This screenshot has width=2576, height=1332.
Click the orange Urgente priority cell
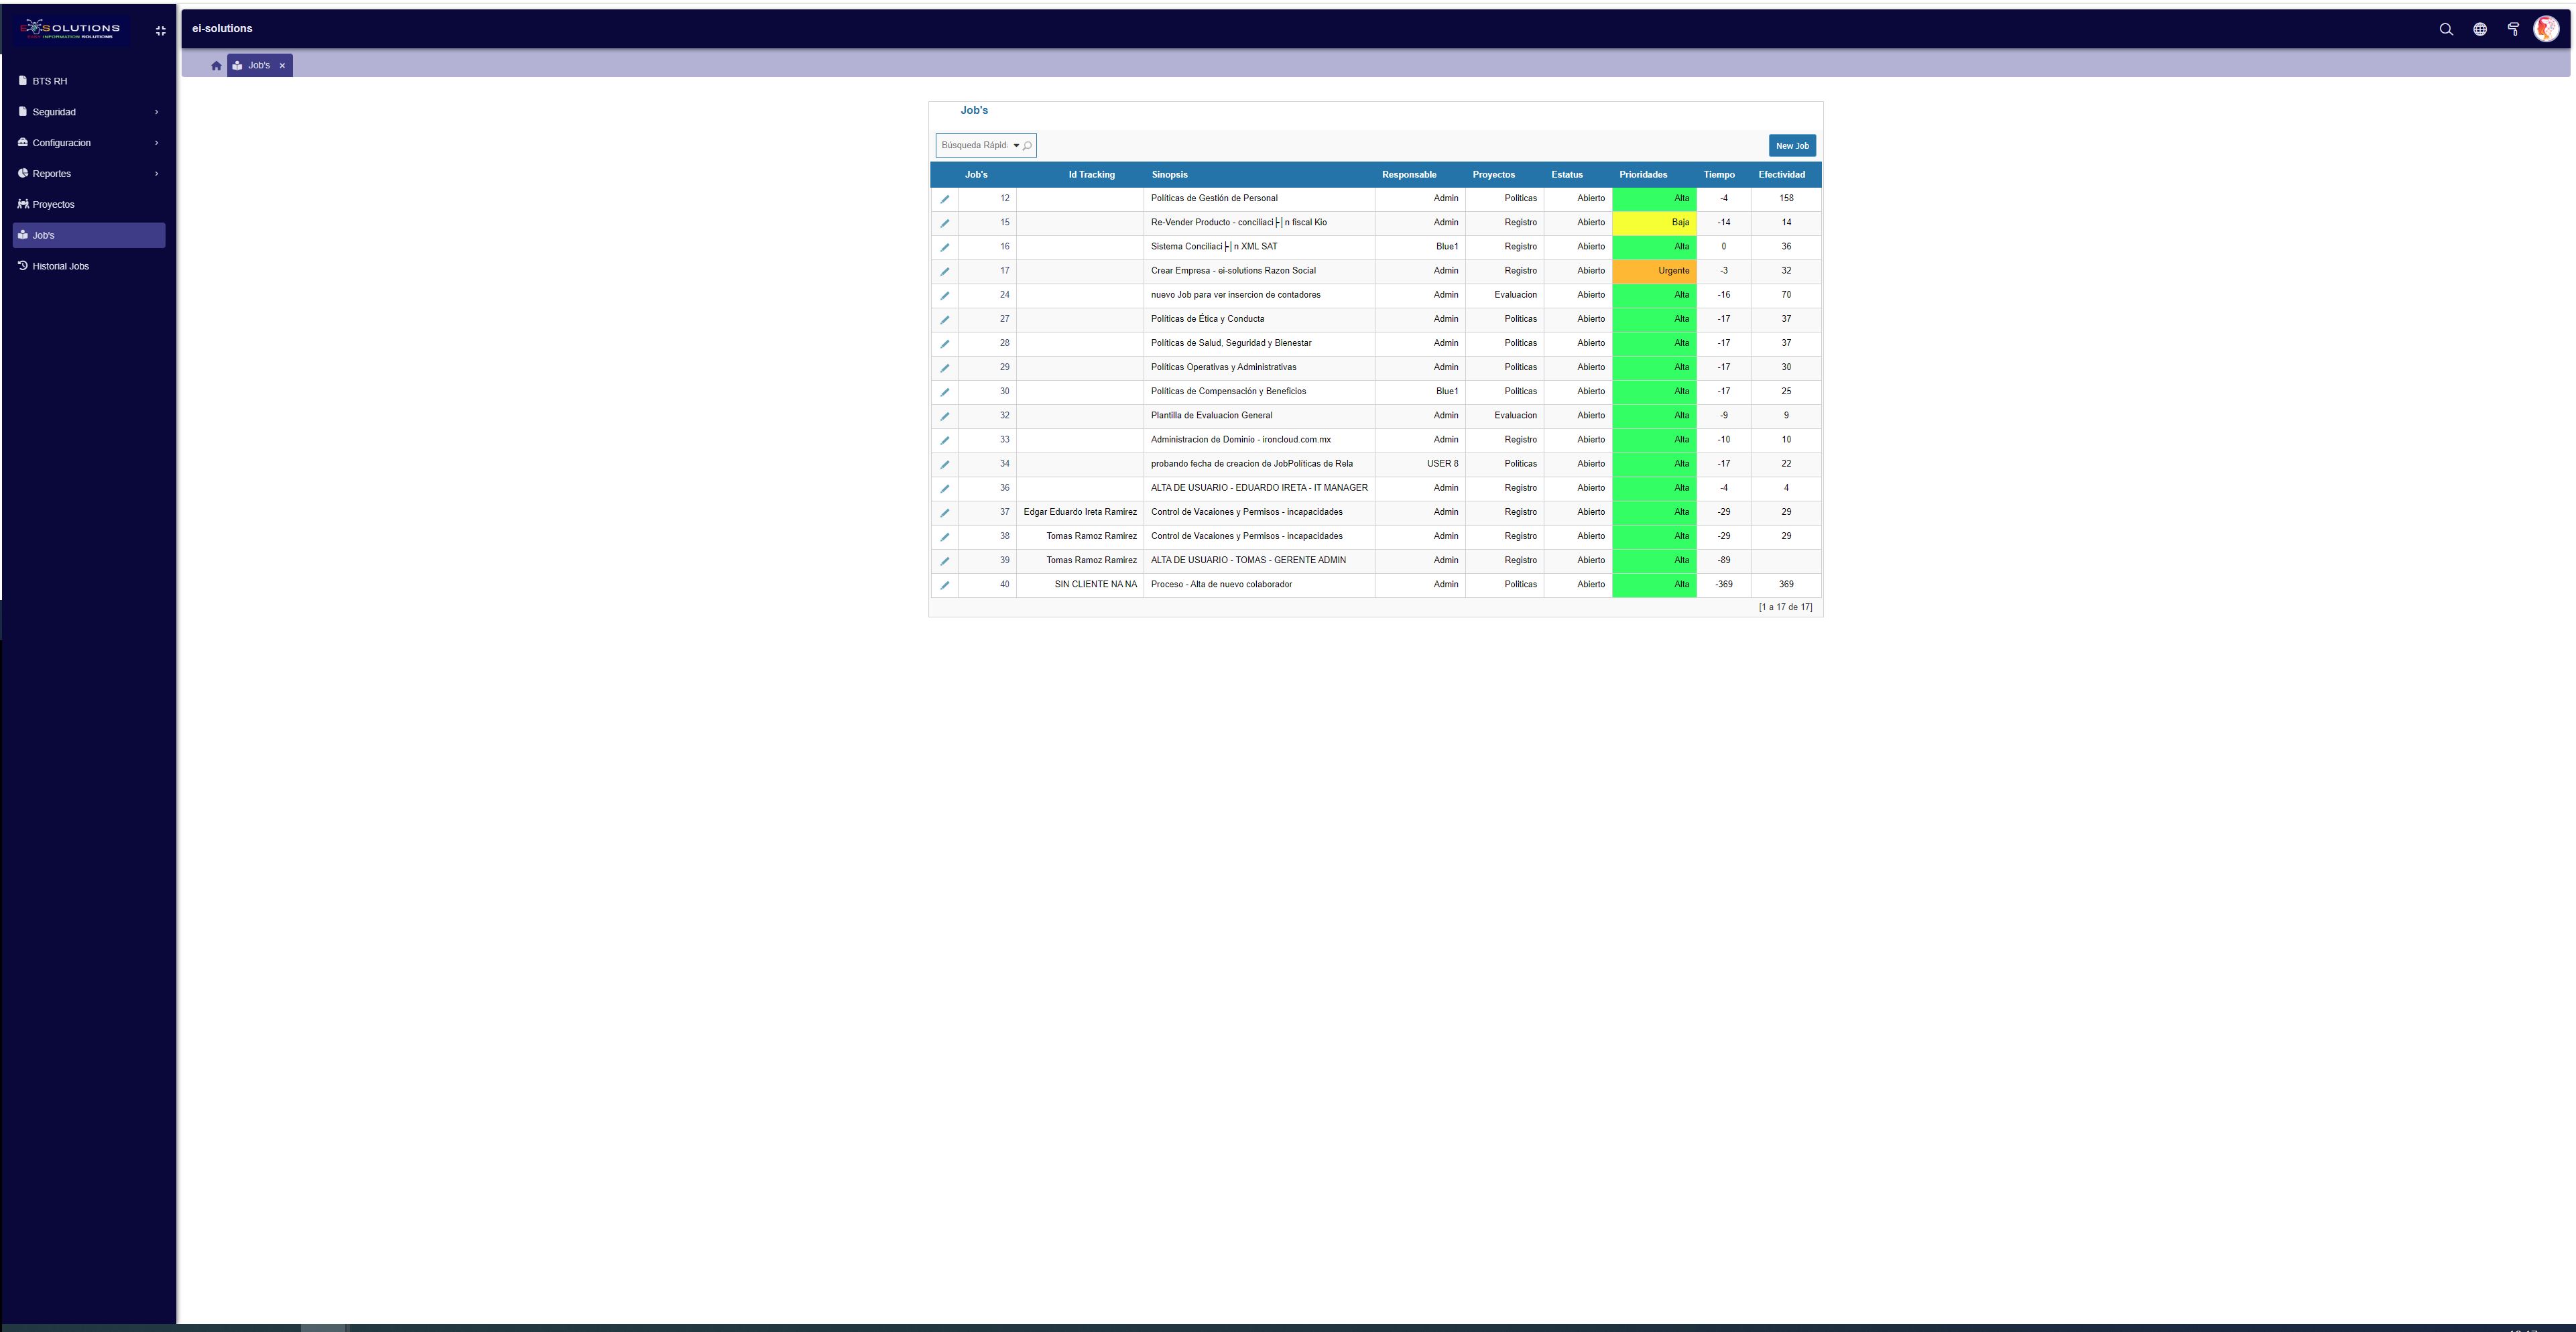click(x=1654, y=271)
